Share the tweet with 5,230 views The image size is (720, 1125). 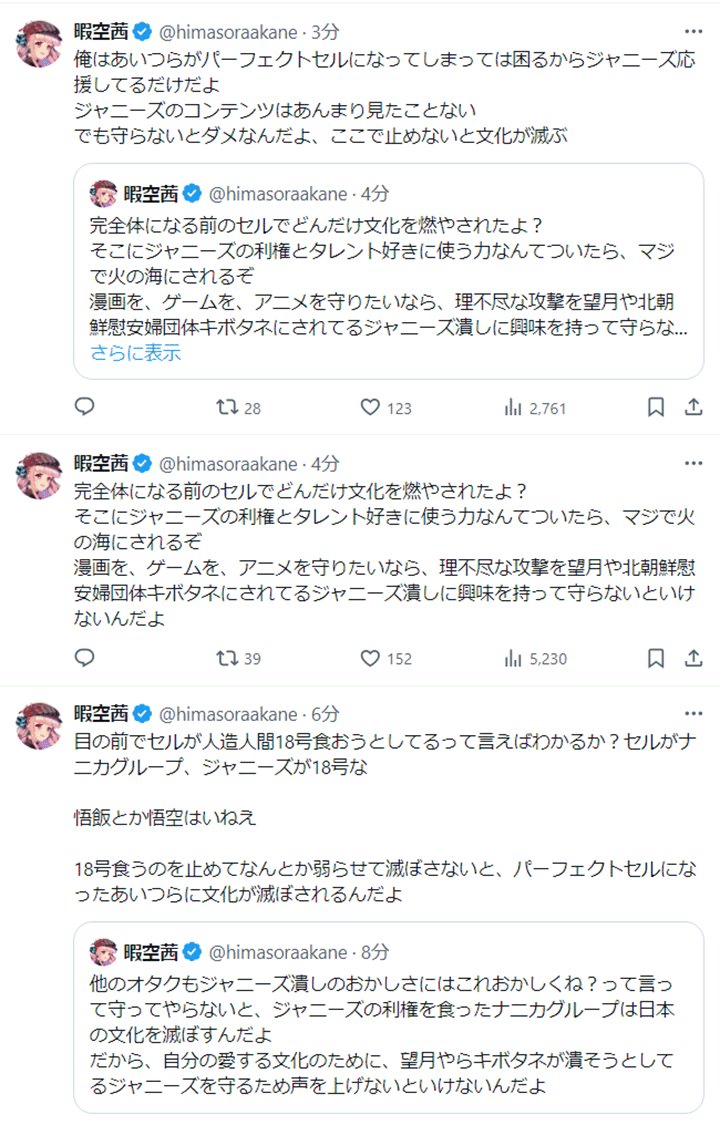(693, 658)
